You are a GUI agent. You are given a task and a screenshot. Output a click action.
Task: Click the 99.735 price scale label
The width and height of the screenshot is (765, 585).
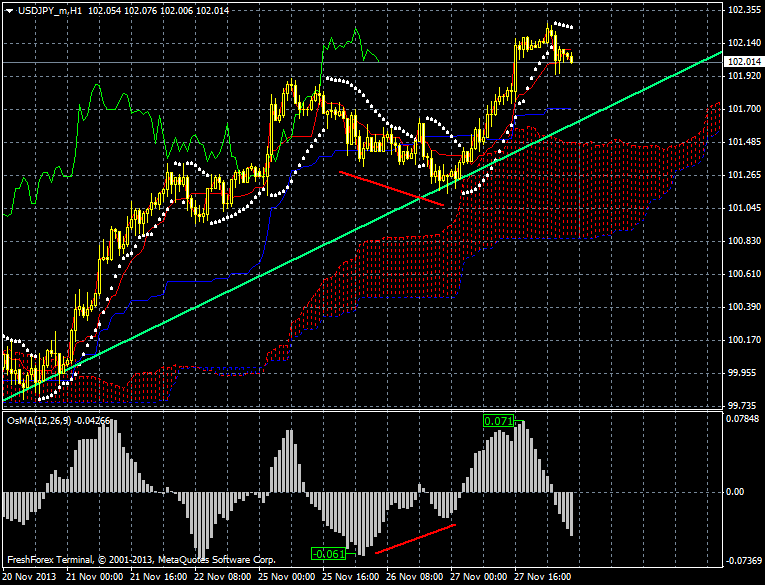[741, 405]
